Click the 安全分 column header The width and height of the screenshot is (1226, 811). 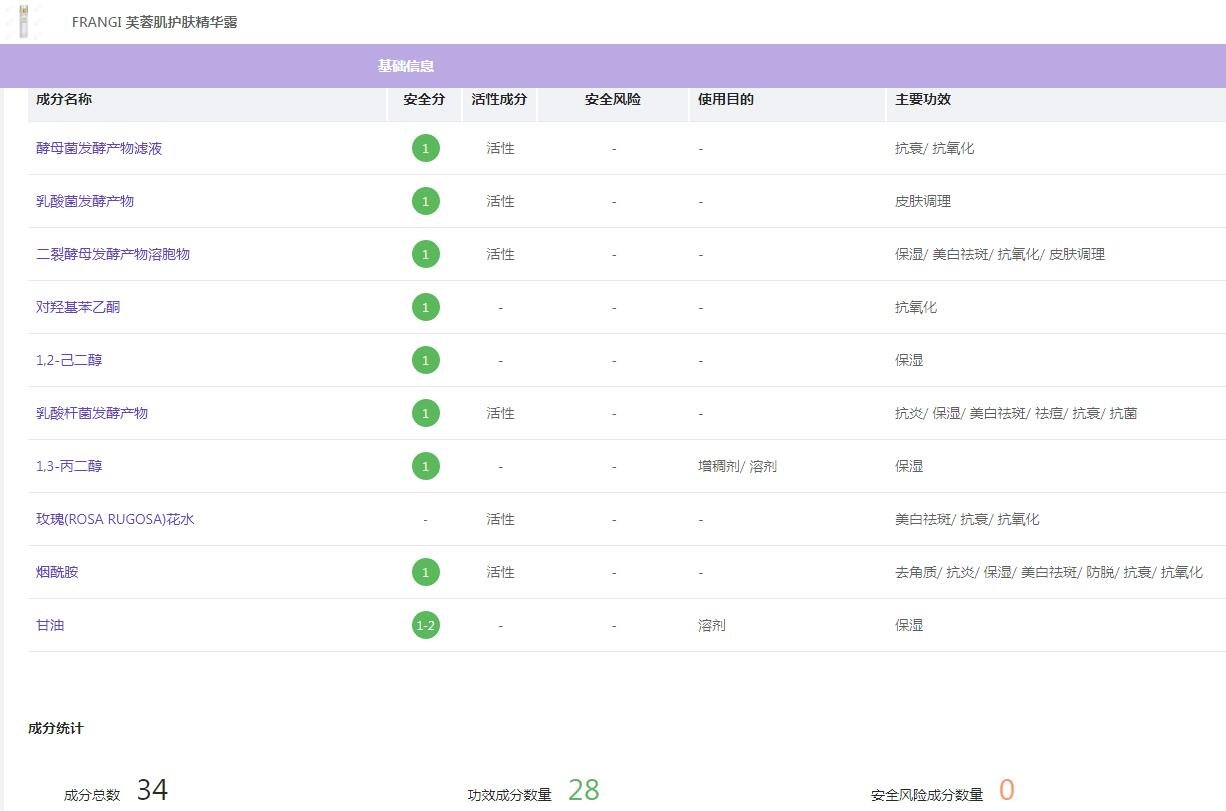point(424,99)
